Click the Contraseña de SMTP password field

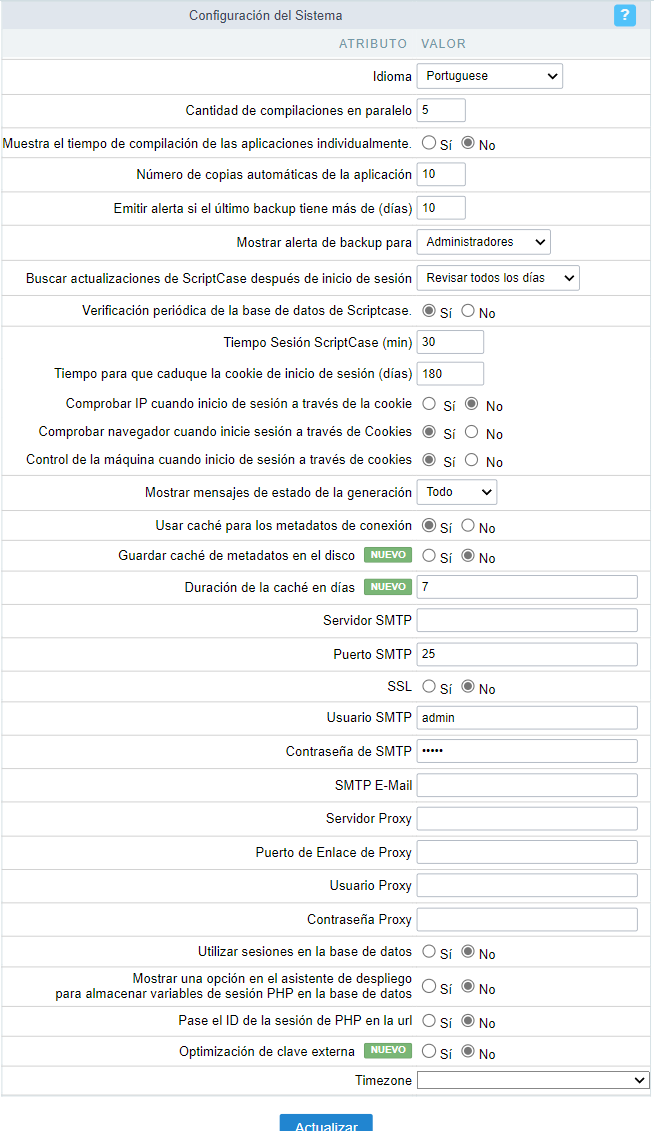(x=527, y=750)
